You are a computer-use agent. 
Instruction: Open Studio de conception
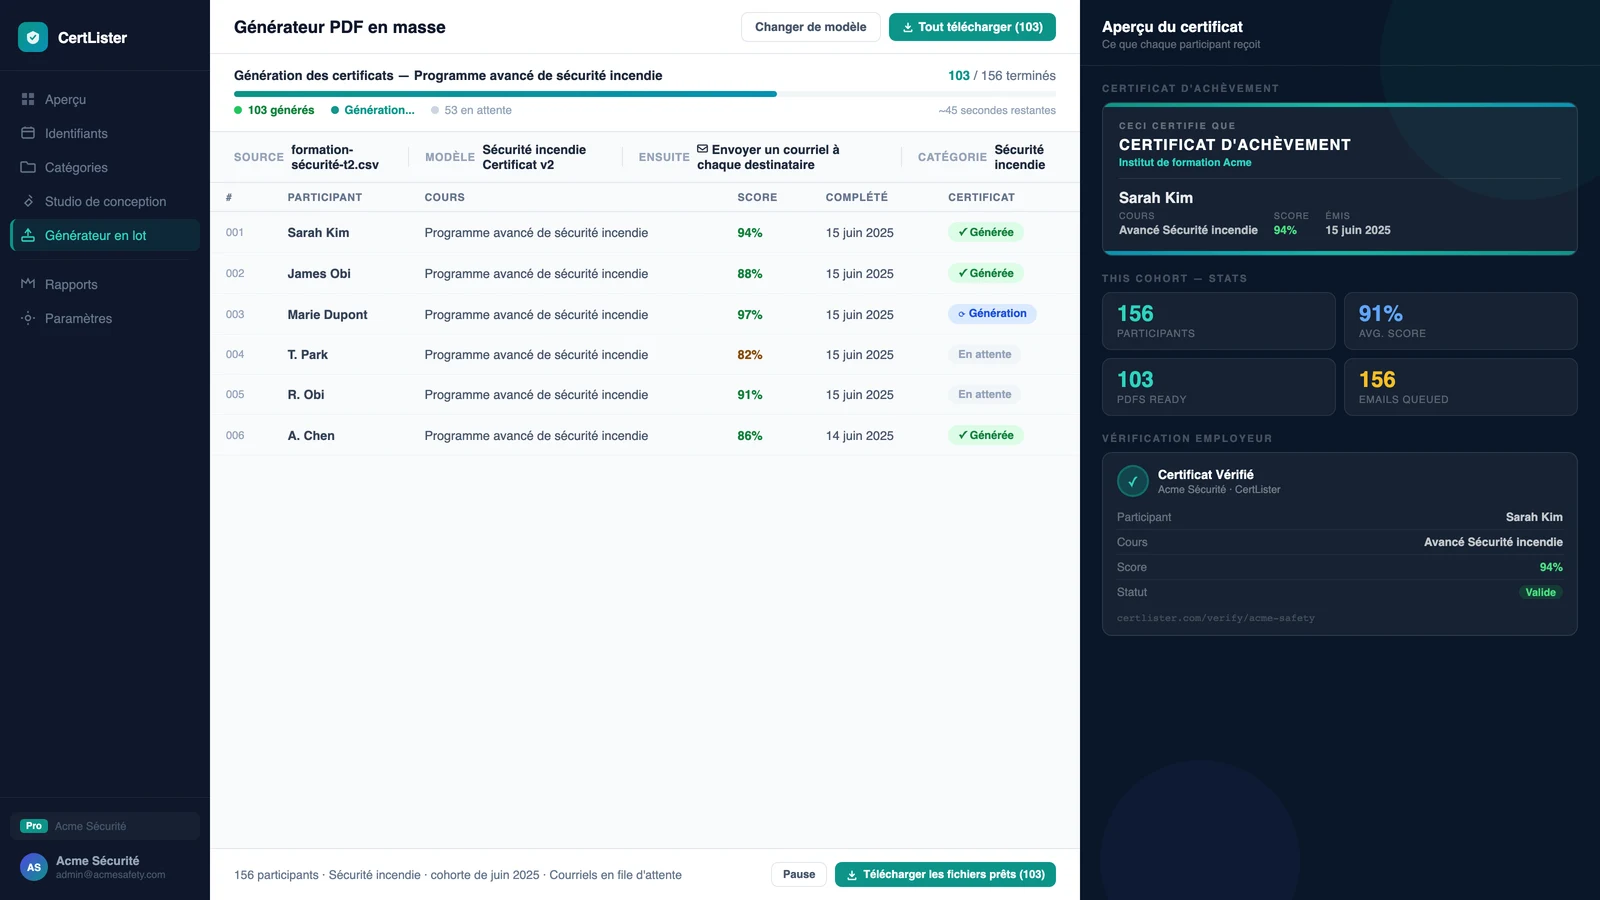click(105, 201)
